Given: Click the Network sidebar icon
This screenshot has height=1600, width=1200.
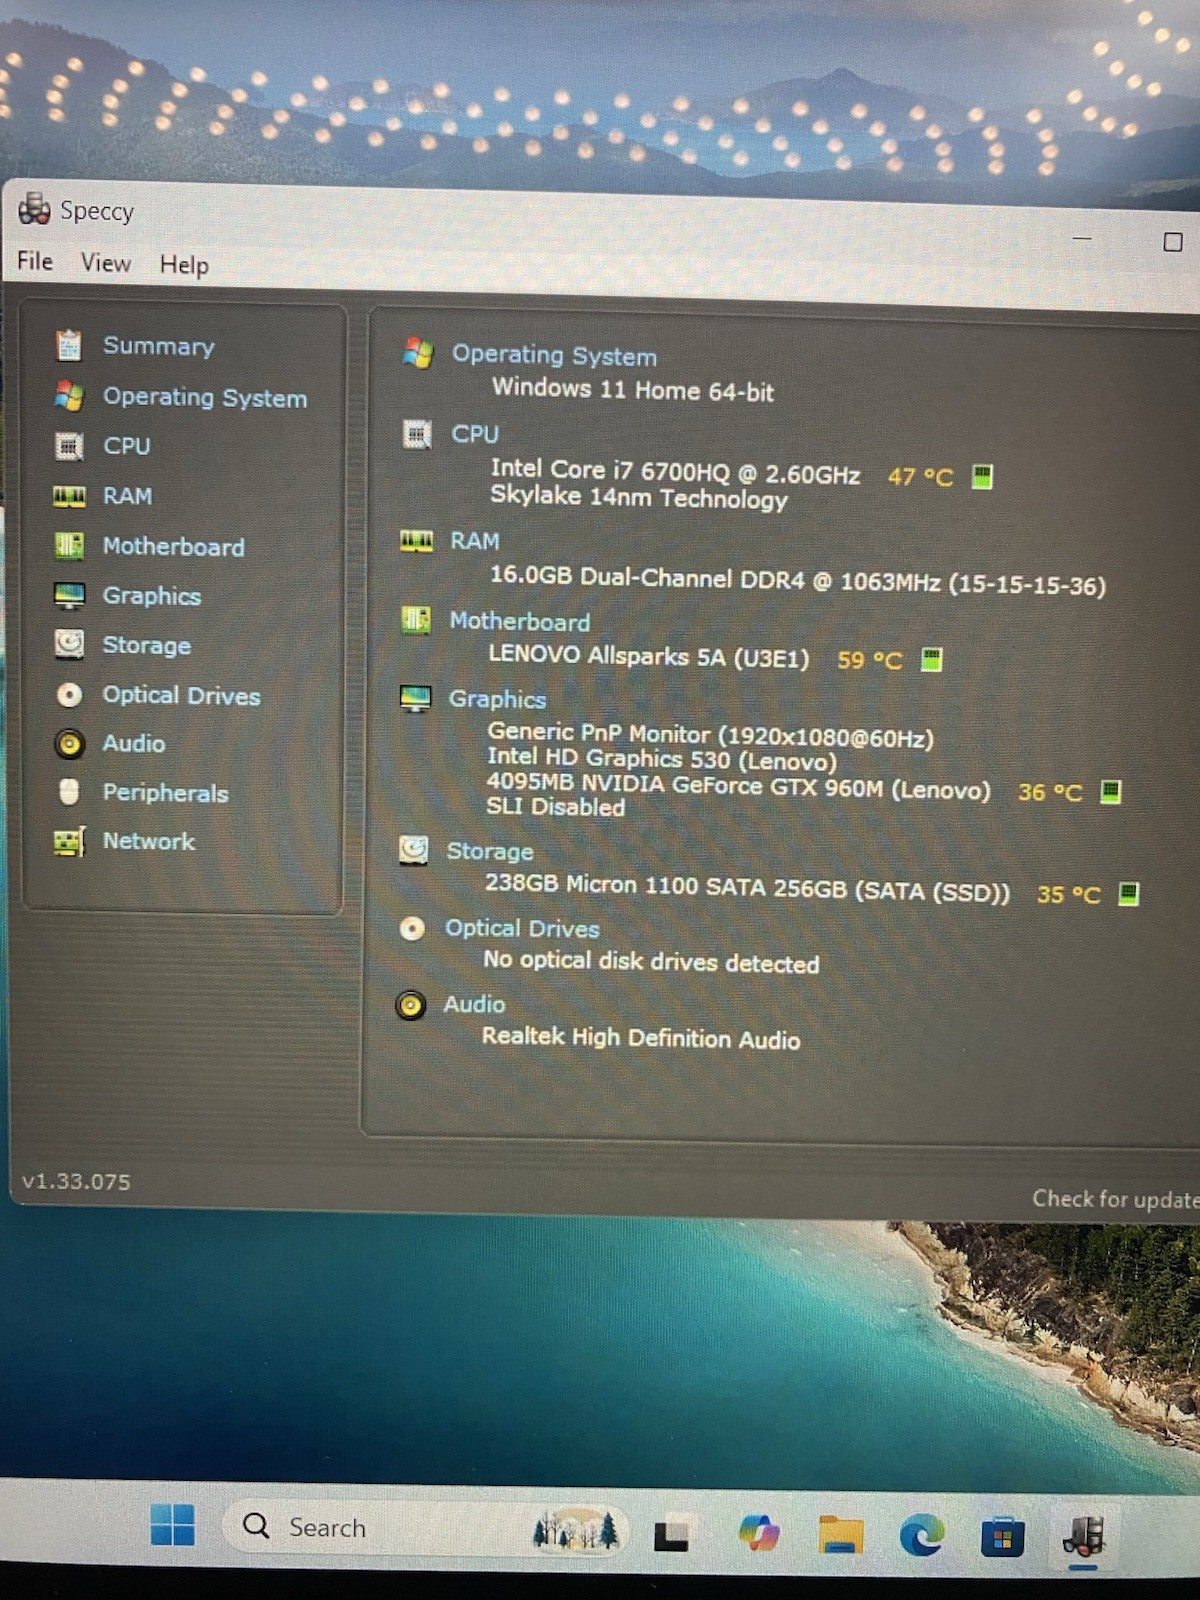Looking at the screenshot, I should pos(69,842).
